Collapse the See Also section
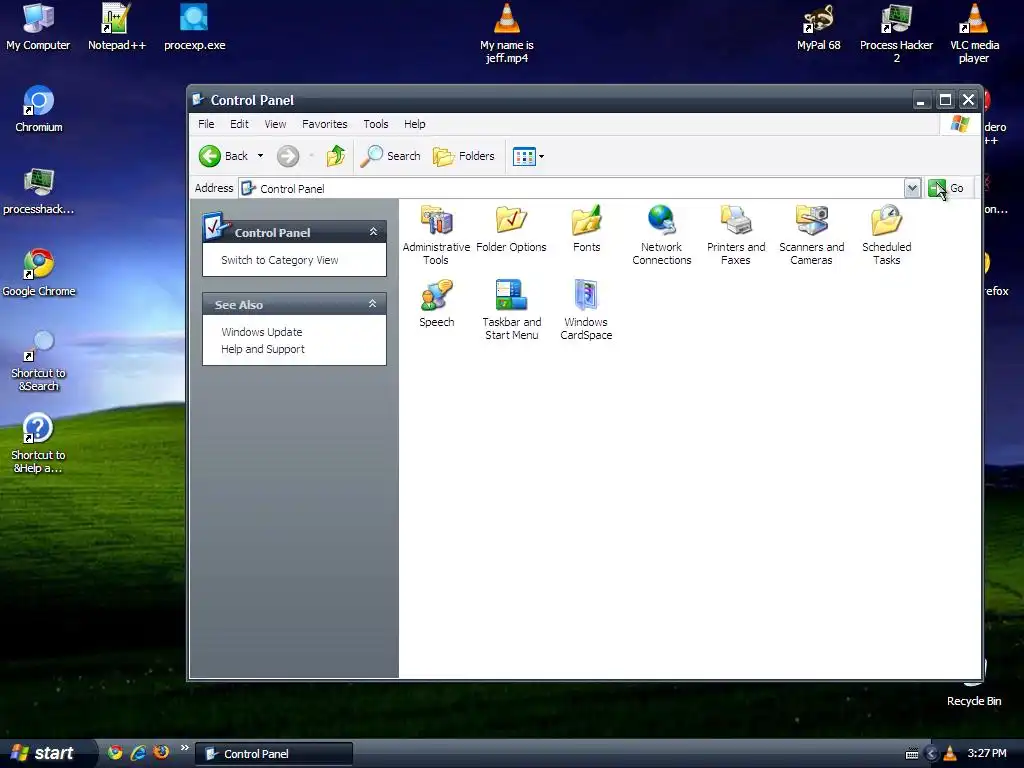Screen dimensions: 1024x768 [372, 304]
